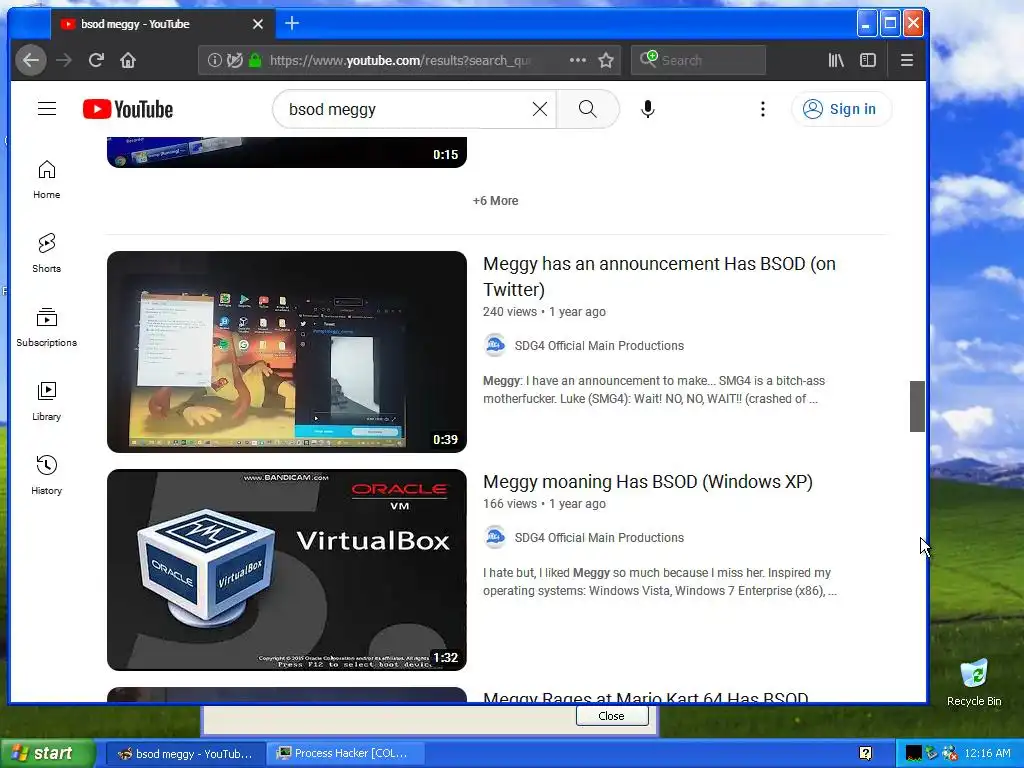Click the description starting 'Meggy: I have an announcement'

tap(654, 390)
